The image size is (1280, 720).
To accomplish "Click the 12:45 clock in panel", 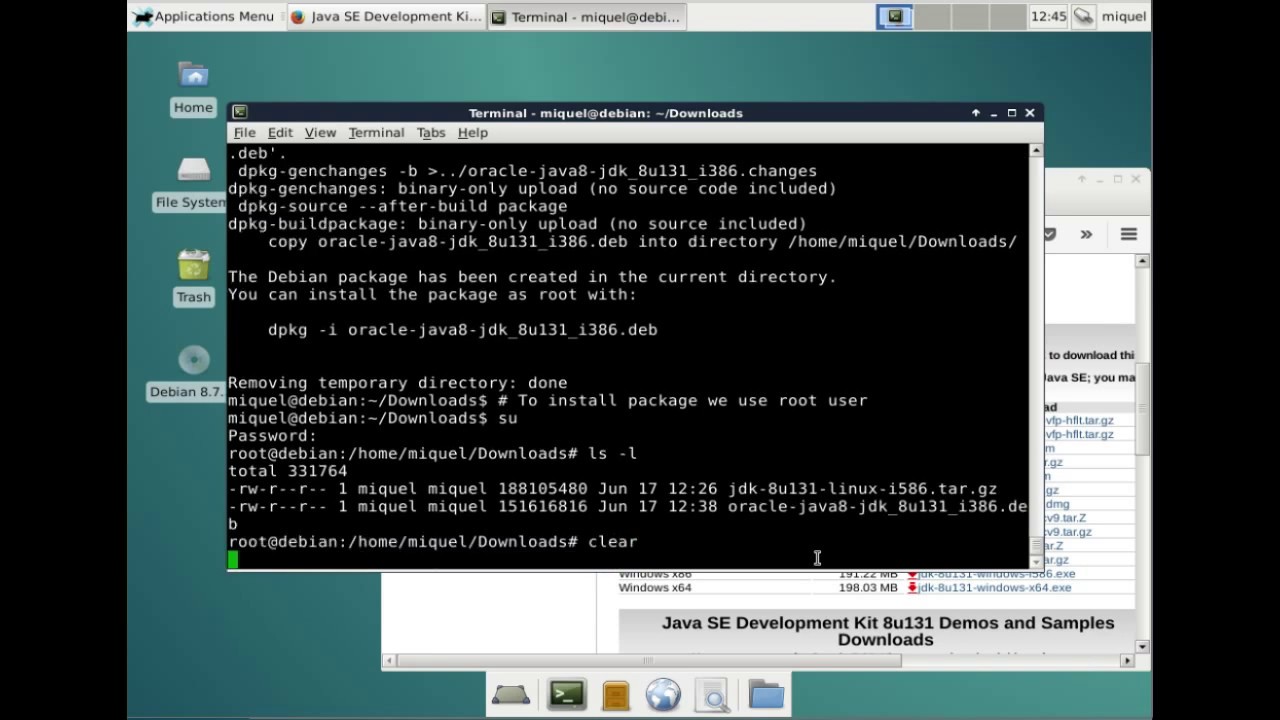I will (x=1048, y=16).
